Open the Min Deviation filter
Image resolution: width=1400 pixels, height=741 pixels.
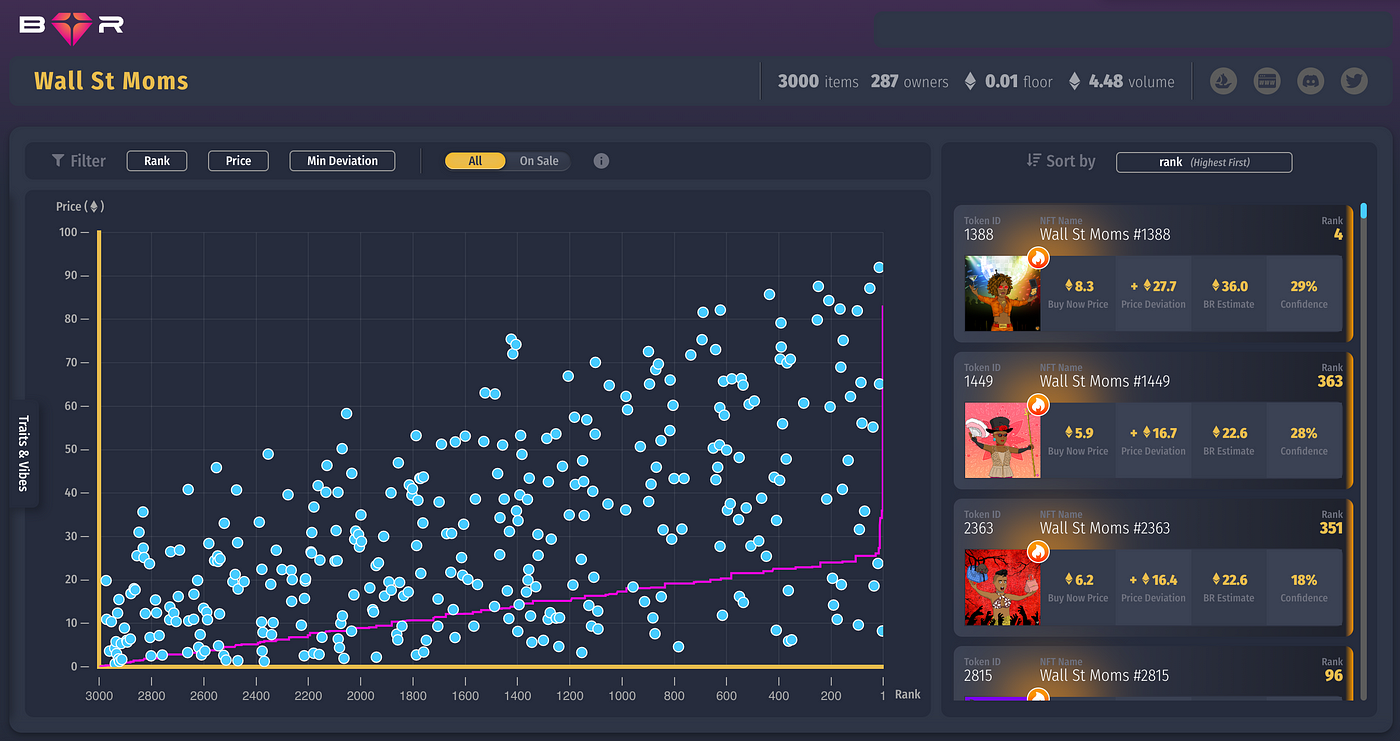(x=342, y=161)
